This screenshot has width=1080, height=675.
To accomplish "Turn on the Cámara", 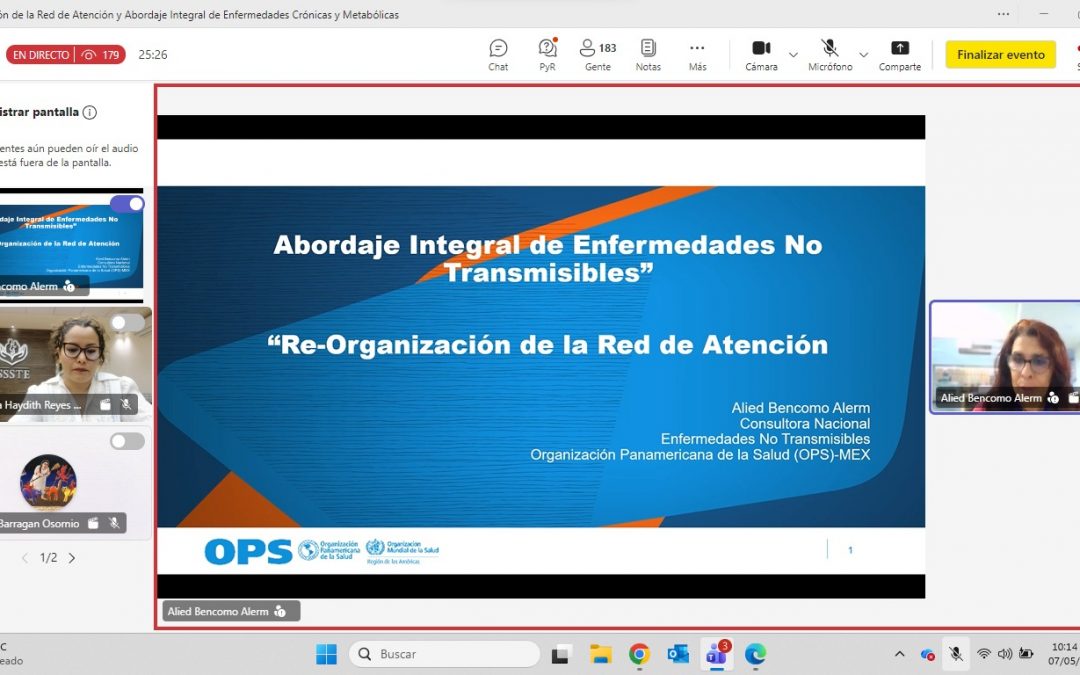I will click(x=761, y=55).
